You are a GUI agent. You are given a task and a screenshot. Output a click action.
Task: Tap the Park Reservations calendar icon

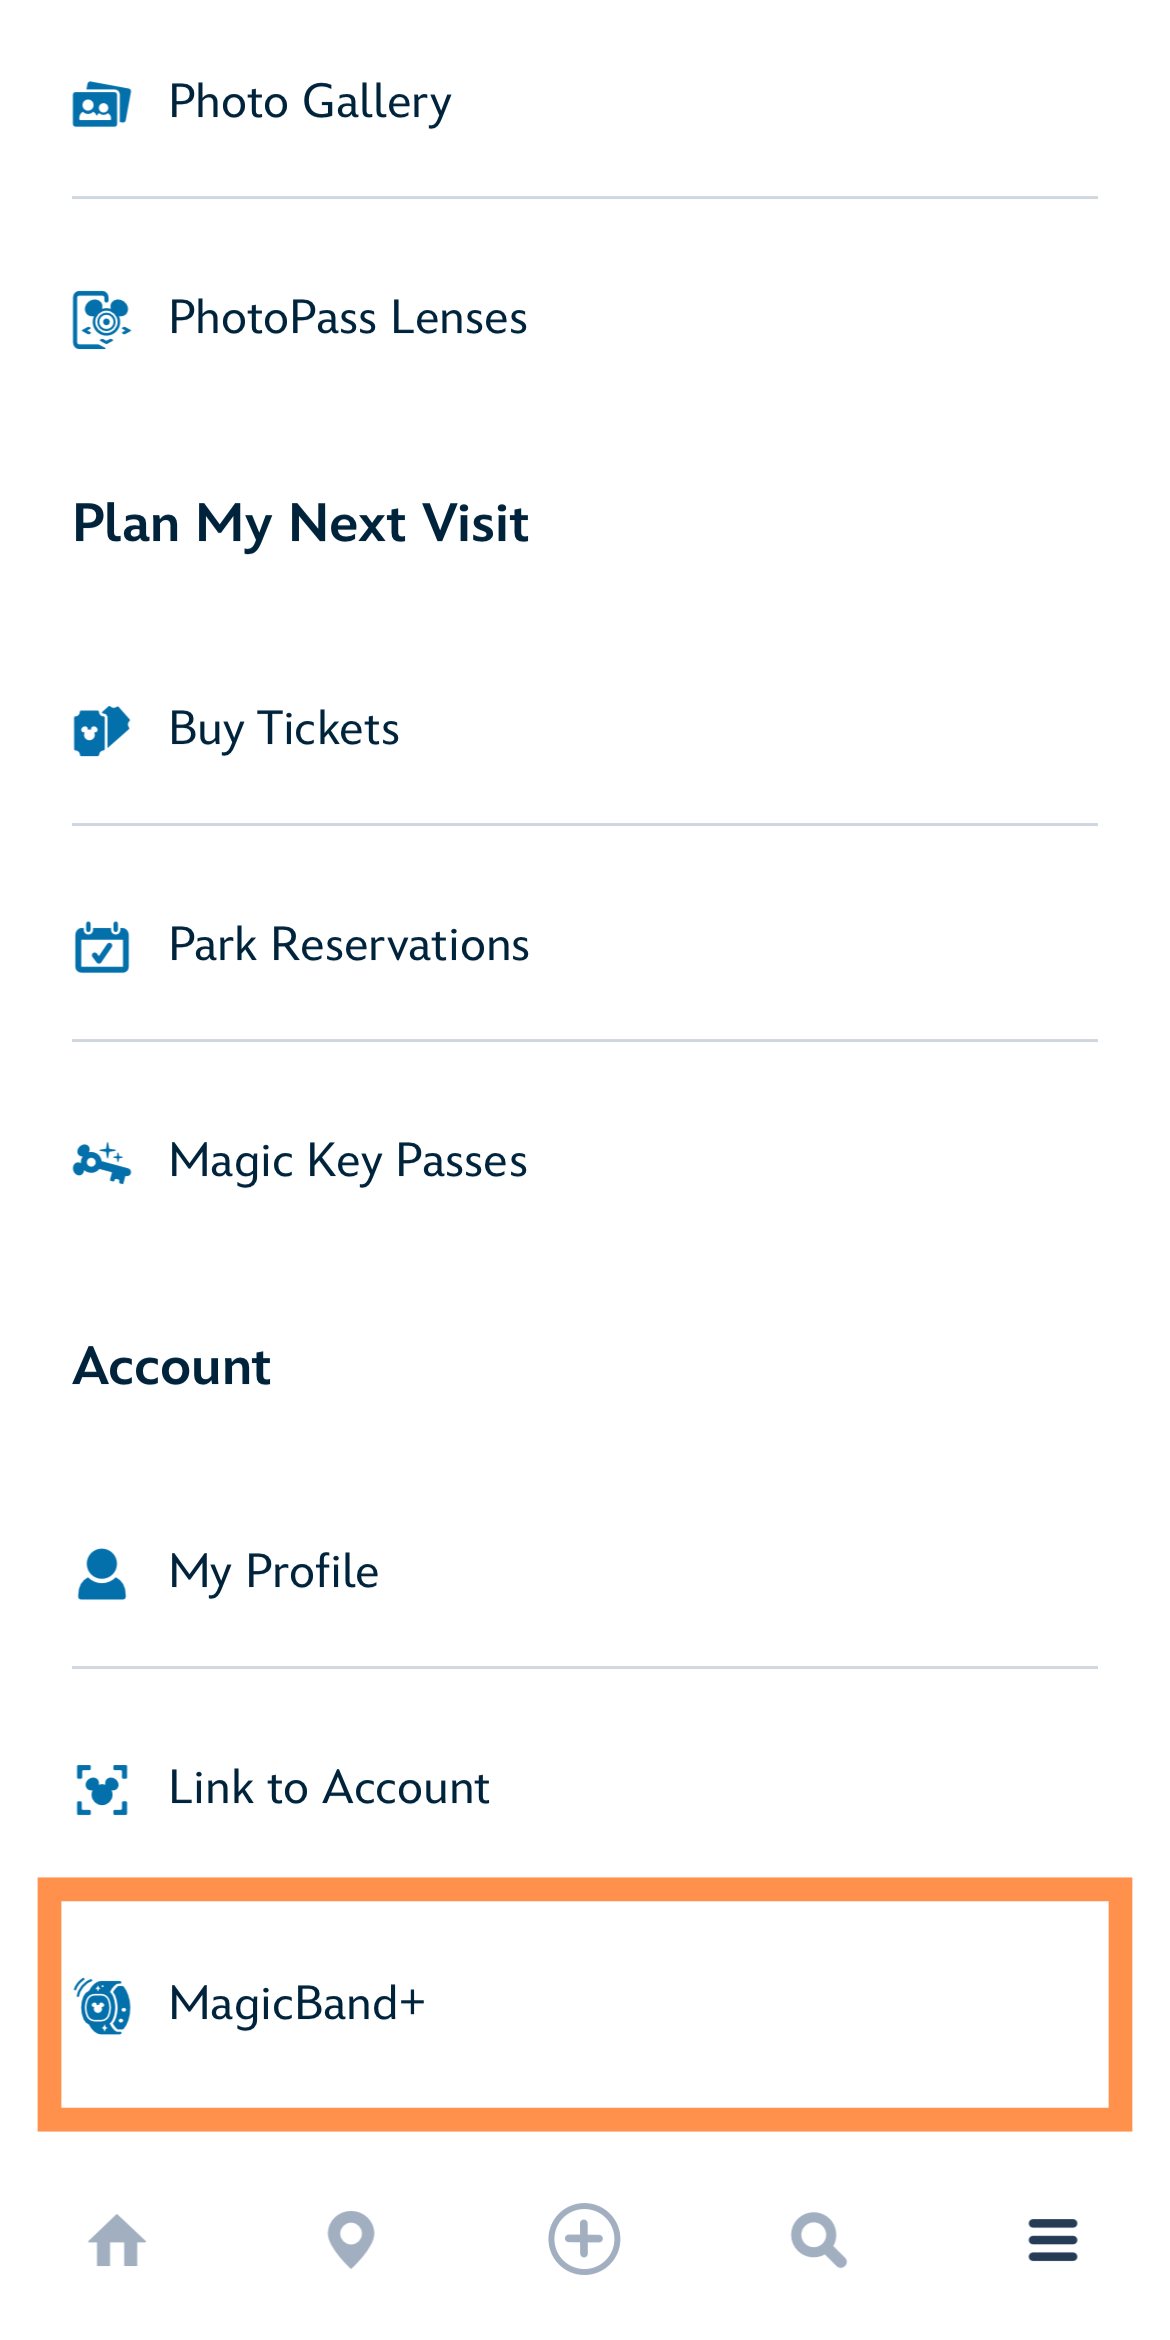pyautogui.click(x=101, y=946)
